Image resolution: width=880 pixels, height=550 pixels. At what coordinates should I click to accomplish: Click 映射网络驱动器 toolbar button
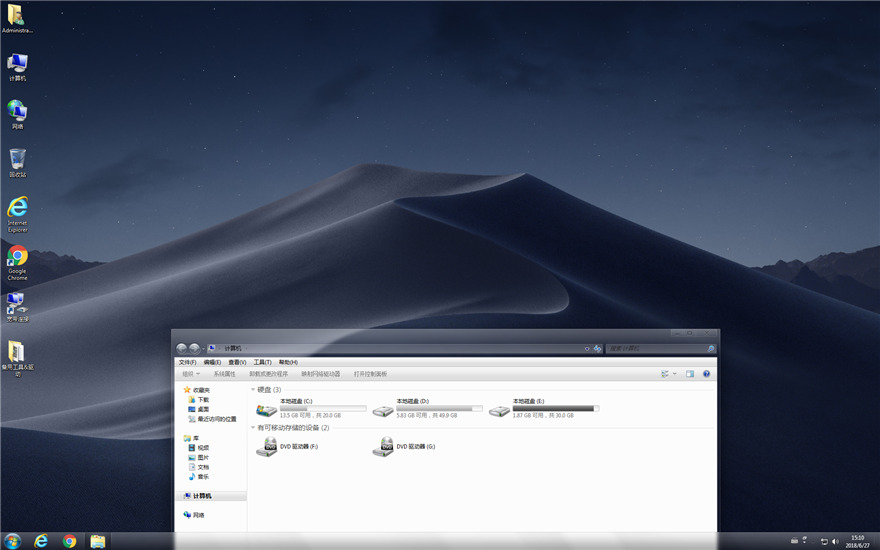click(320, 374)
